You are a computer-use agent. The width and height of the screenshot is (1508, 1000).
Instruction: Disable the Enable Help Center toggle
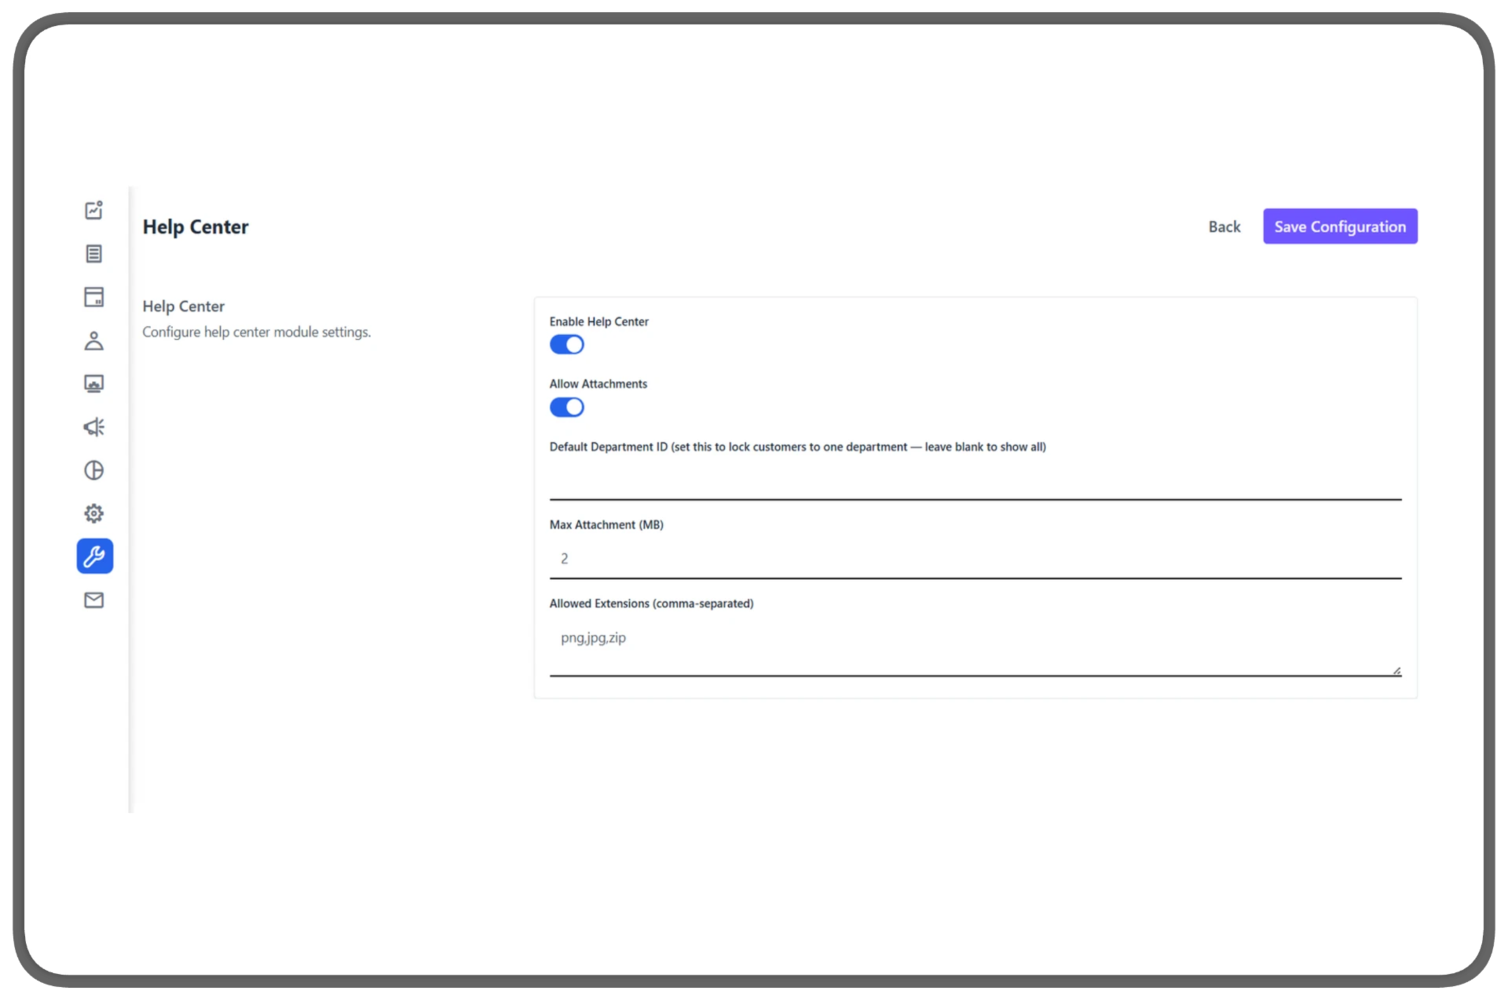pos(566,343)
